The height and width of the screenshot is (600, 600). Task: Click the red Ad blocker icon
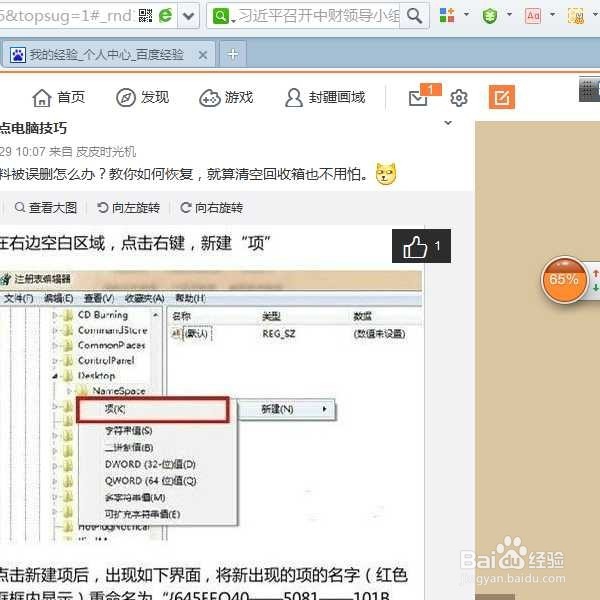click(533, 16)
